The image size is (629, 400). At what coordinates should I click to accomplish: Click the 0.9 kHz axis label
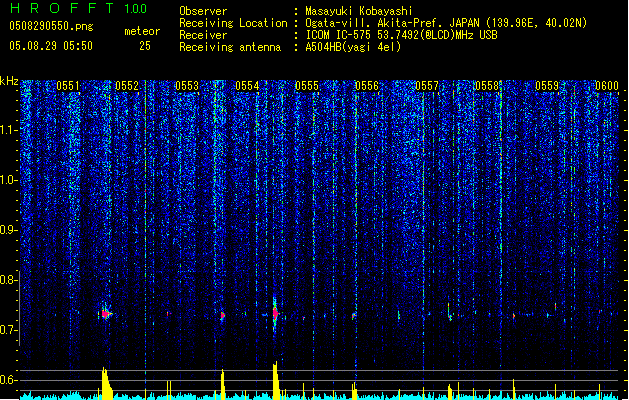[8, 230]
